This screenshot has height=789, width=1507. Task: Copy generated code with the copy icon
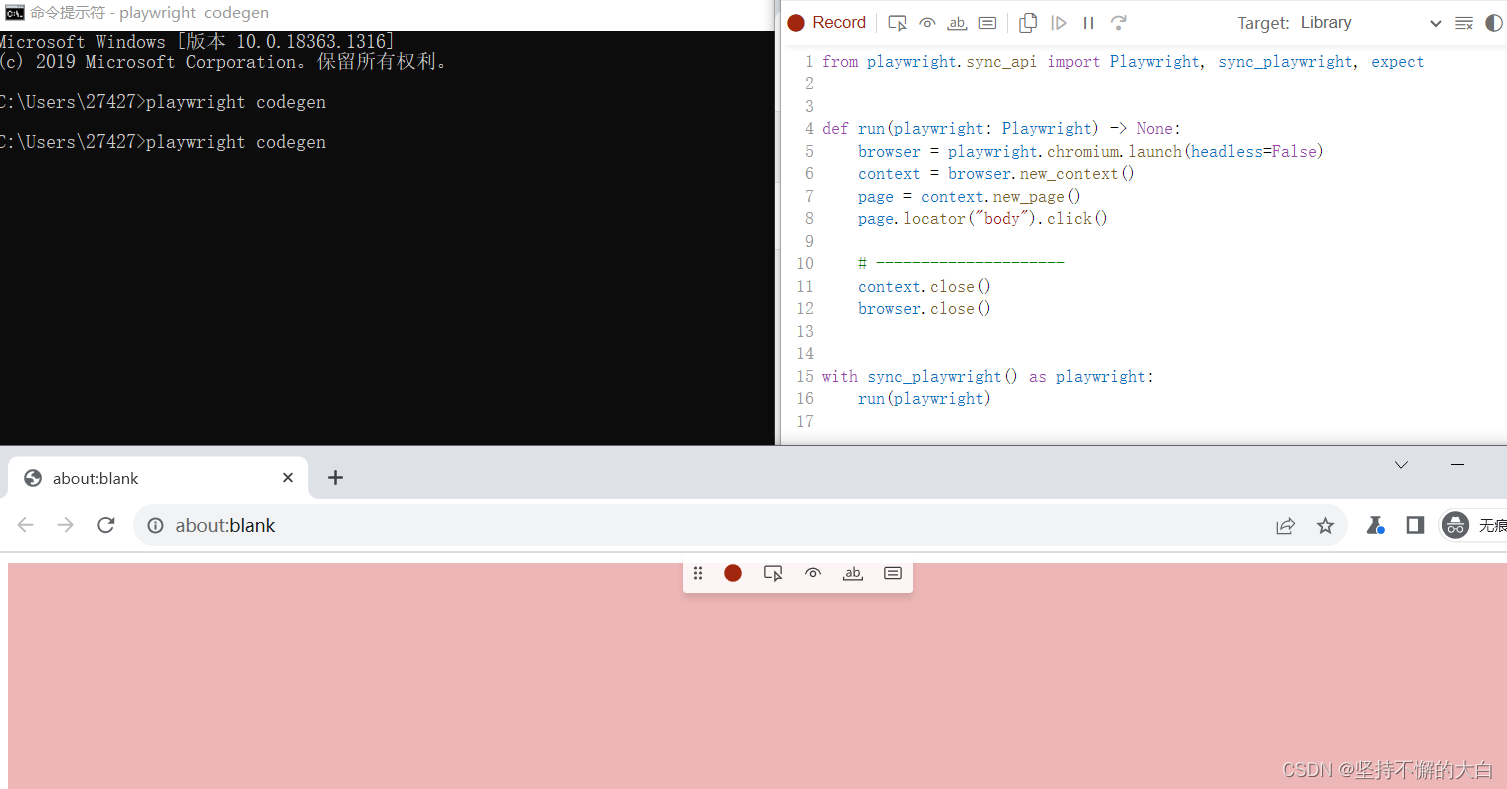[x=1028, y=23]
